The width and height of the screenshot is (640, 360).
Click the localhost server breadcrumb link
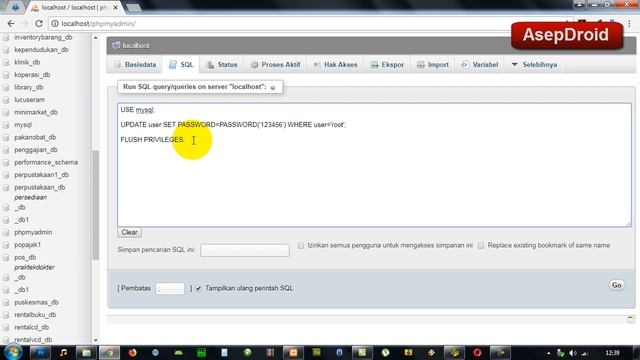click(x=136, y=45)
